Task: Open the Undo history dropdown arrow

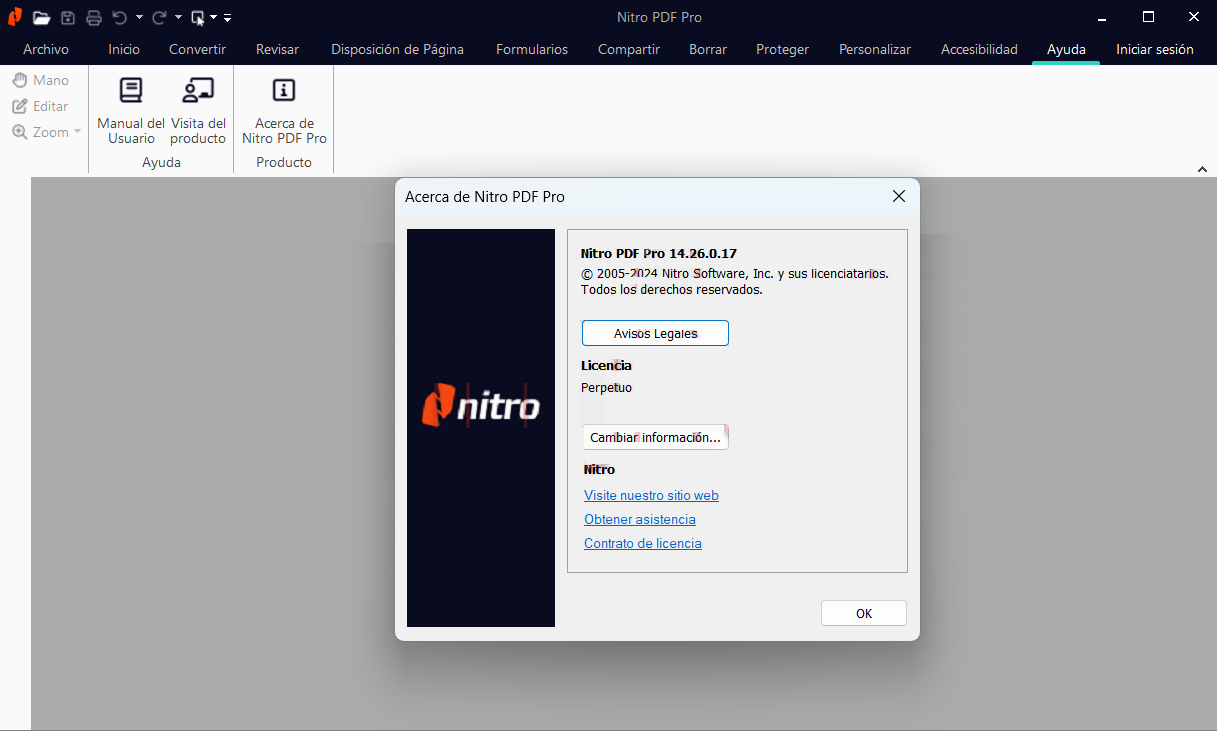Action: [139, 17]
